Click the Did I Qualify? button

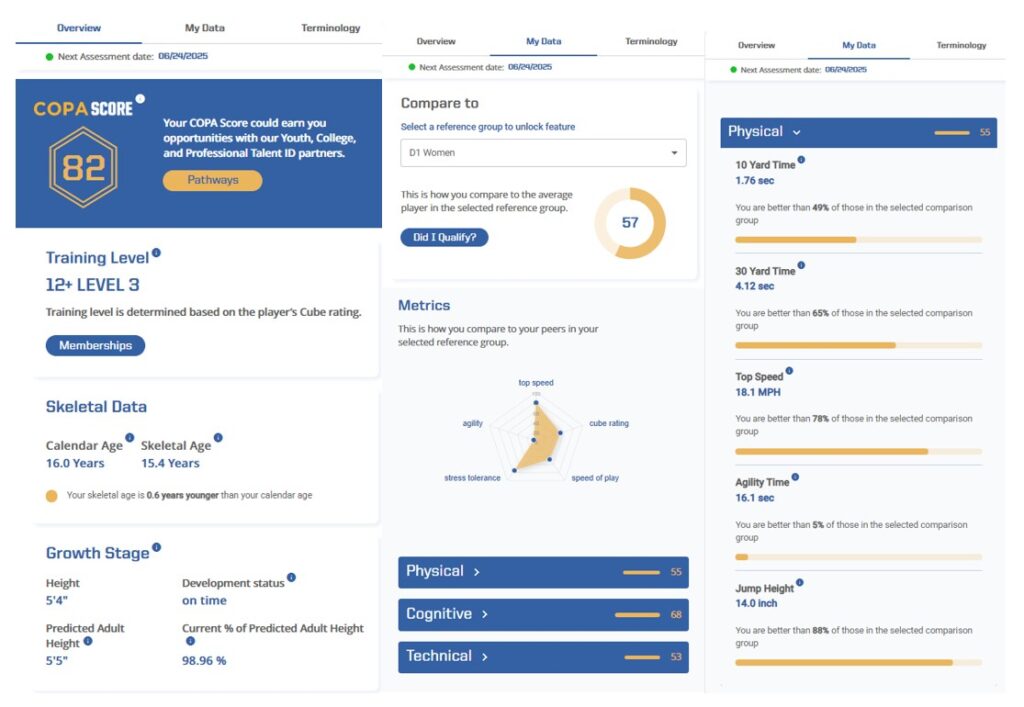coord(444,237)
